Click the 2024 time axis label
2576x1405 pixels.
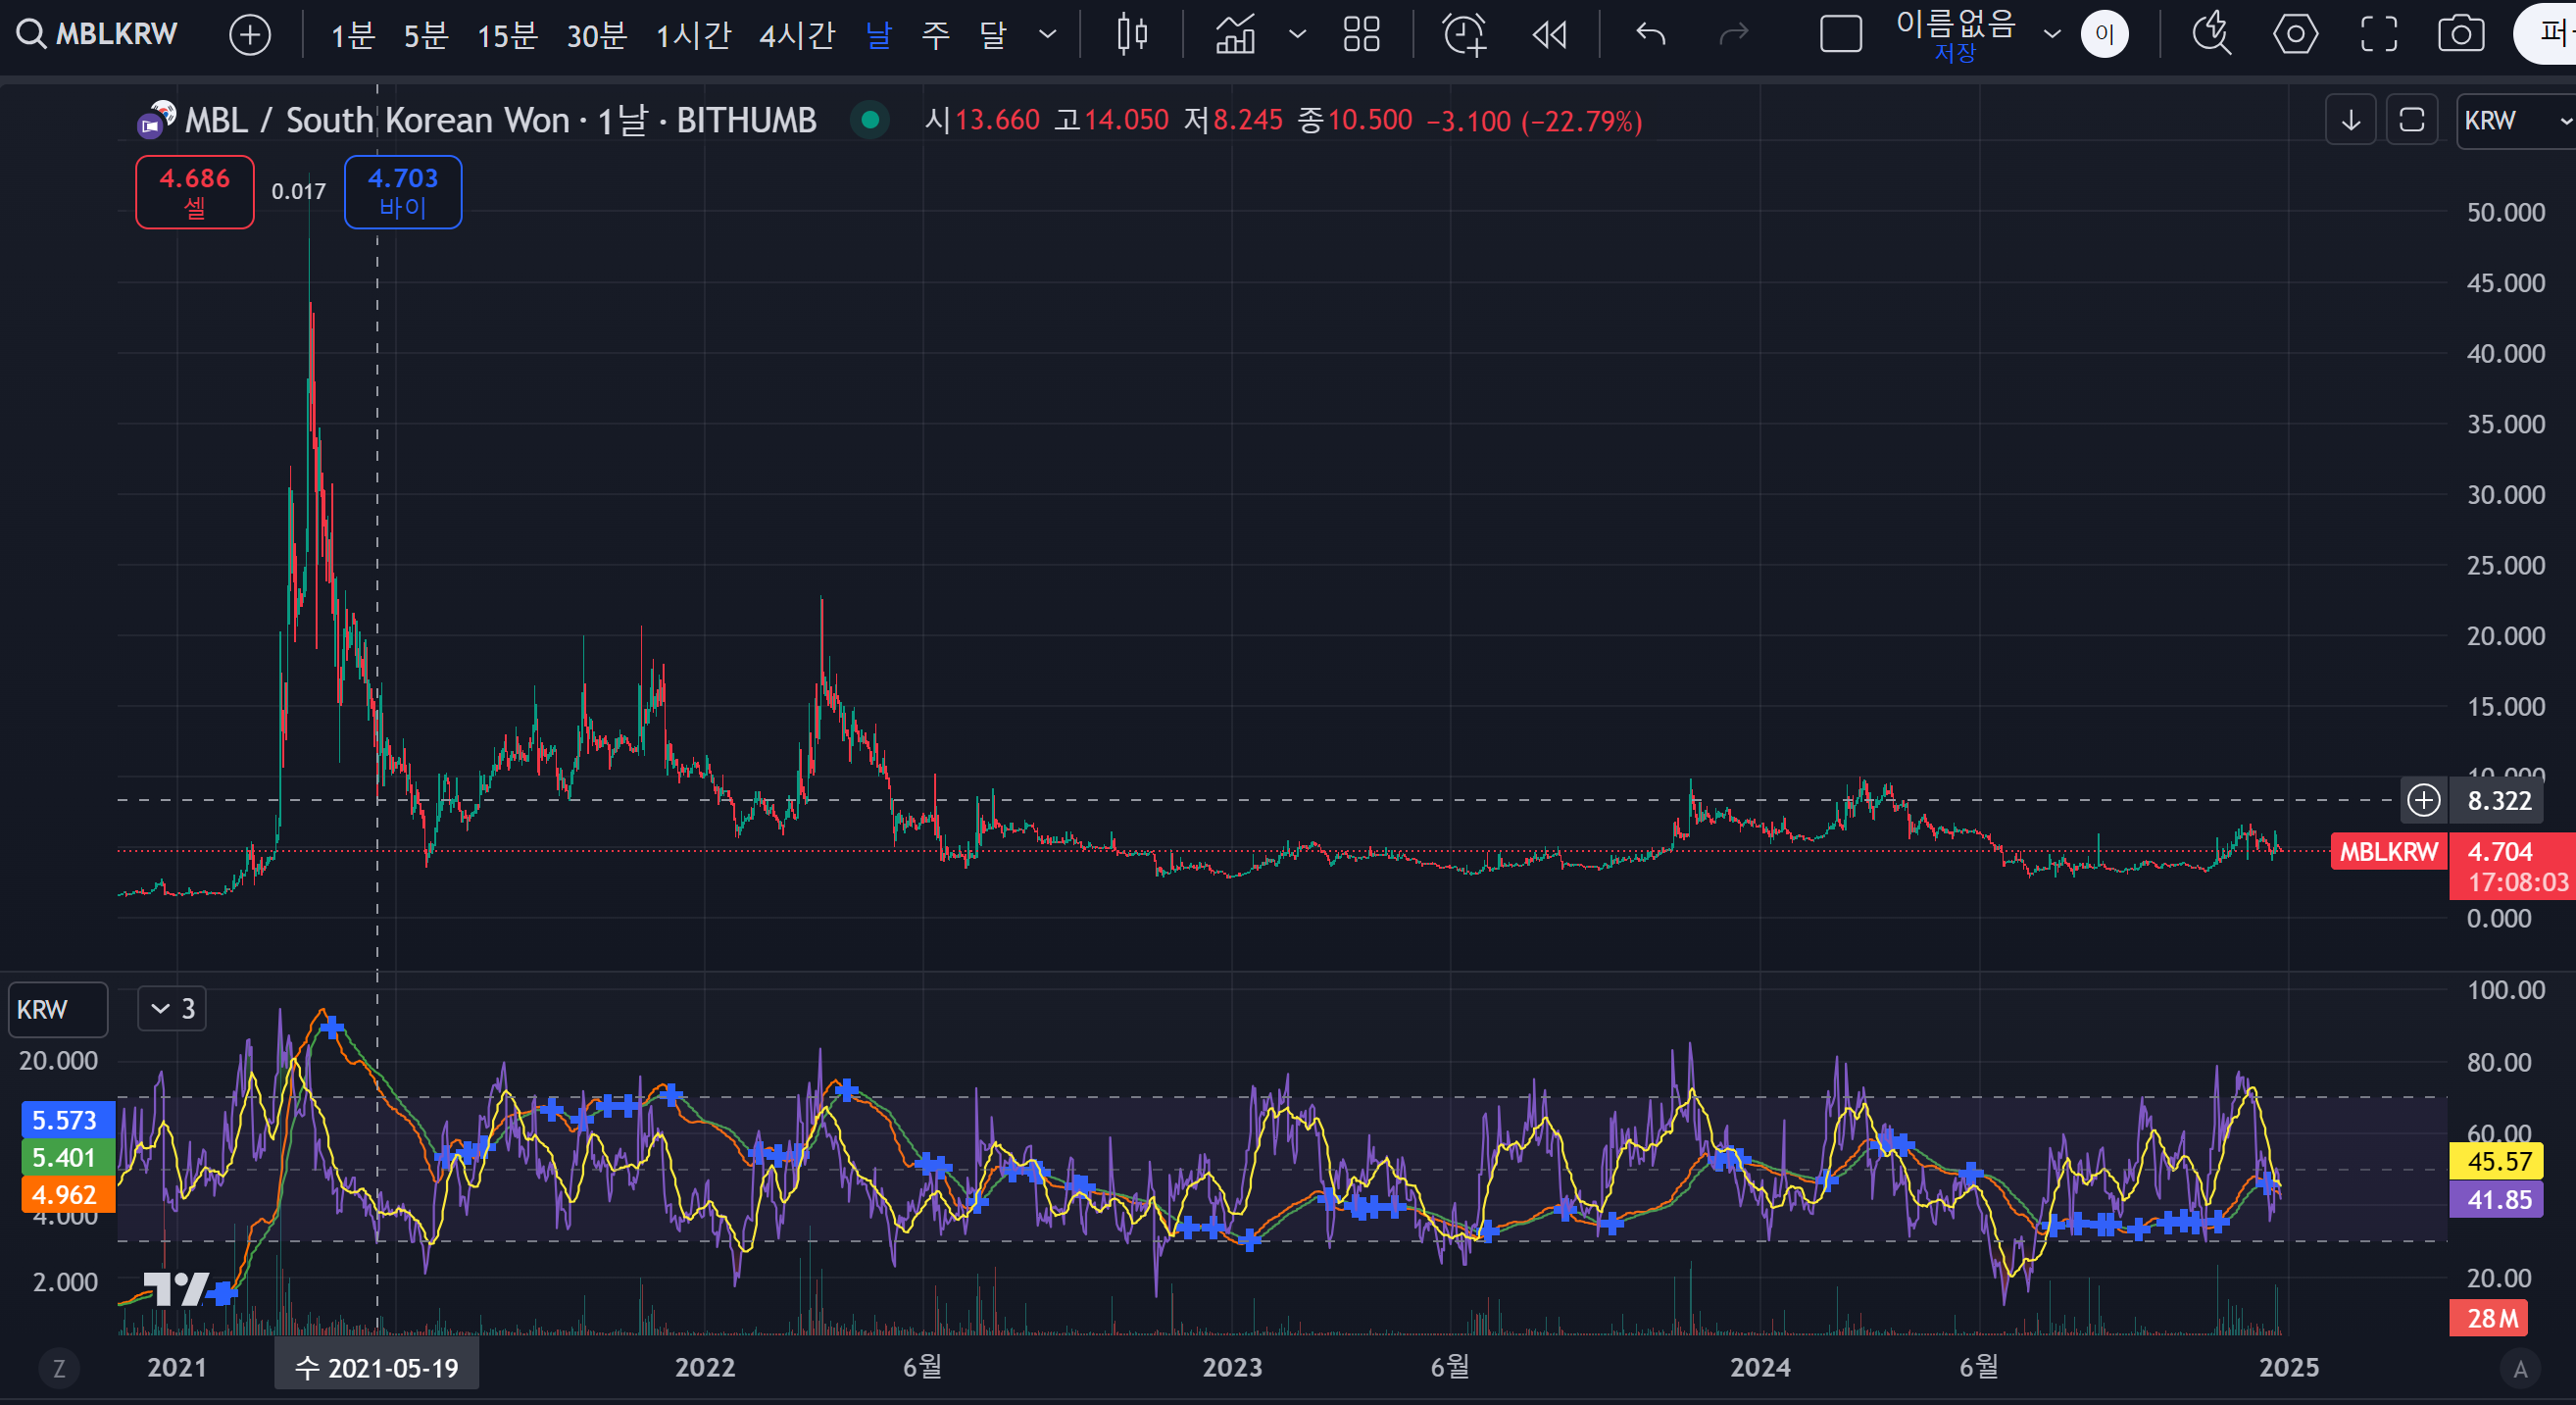(1760, 1367)
